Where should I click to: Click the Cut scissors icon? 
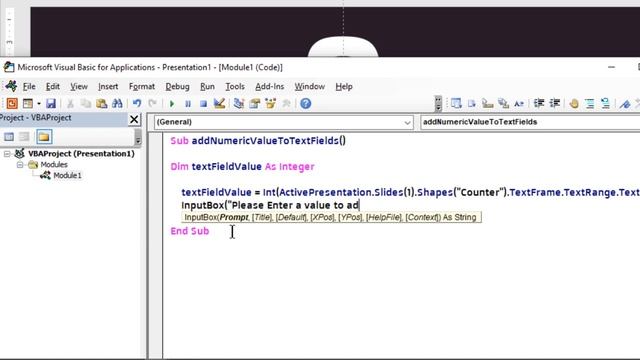(x=70, y=104)
